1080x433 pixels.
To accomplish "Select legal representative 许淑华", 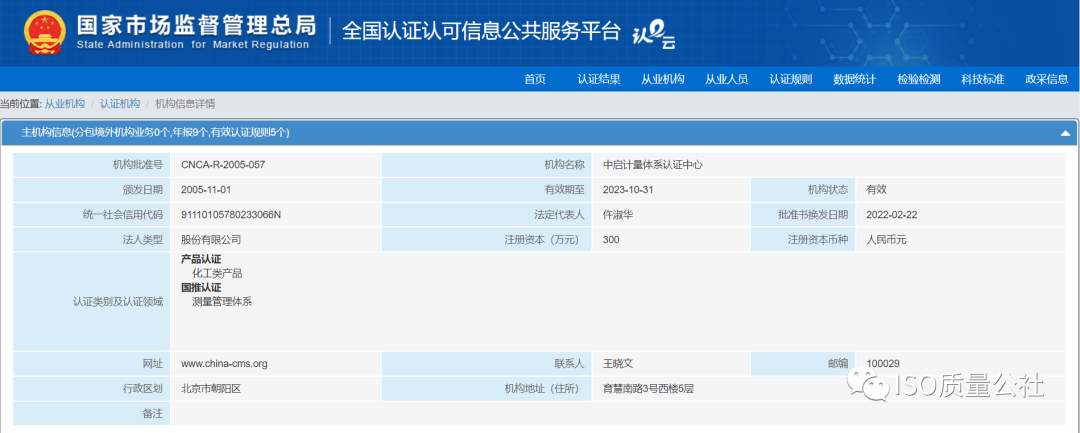I will 618,215.
